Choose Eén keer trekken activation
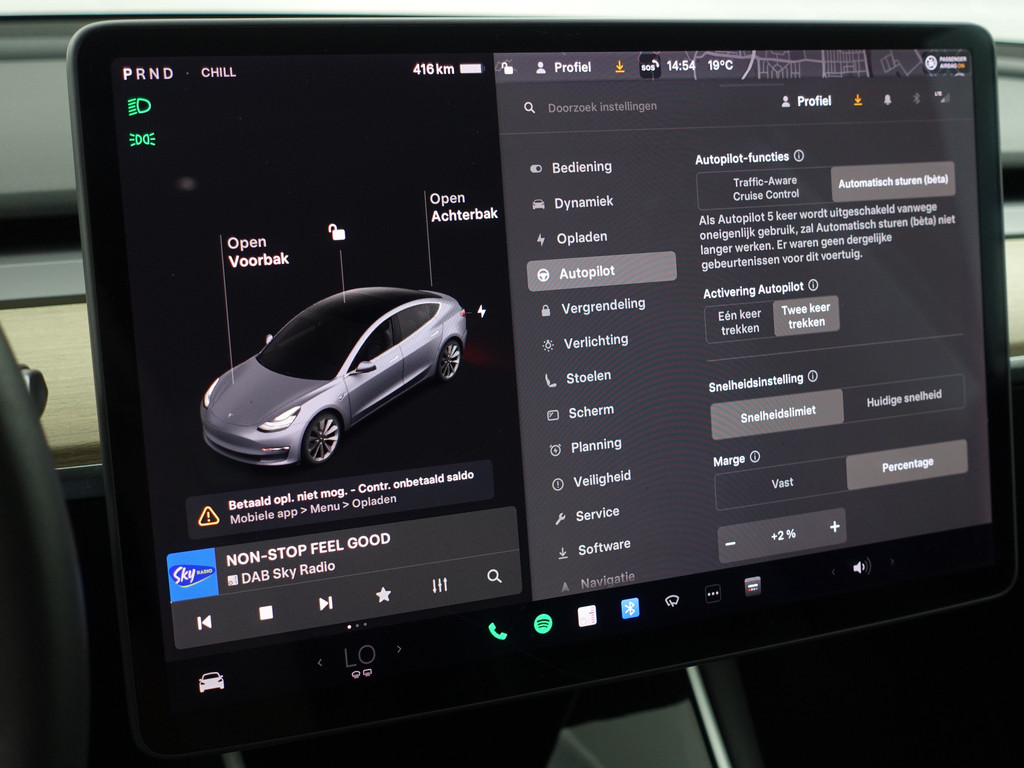The width and height of the screenshot is (1024, 768). tap(740, 322)
